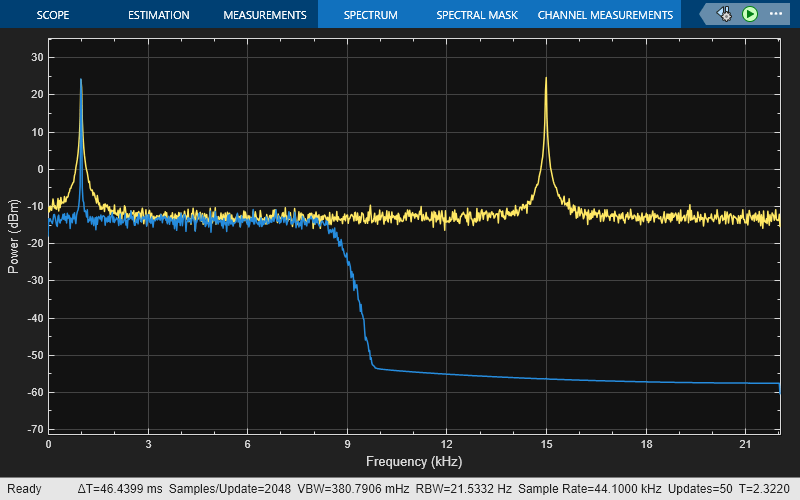Open the three-dots more options menu
The image size is (800, 500).
tap(776, 14)
